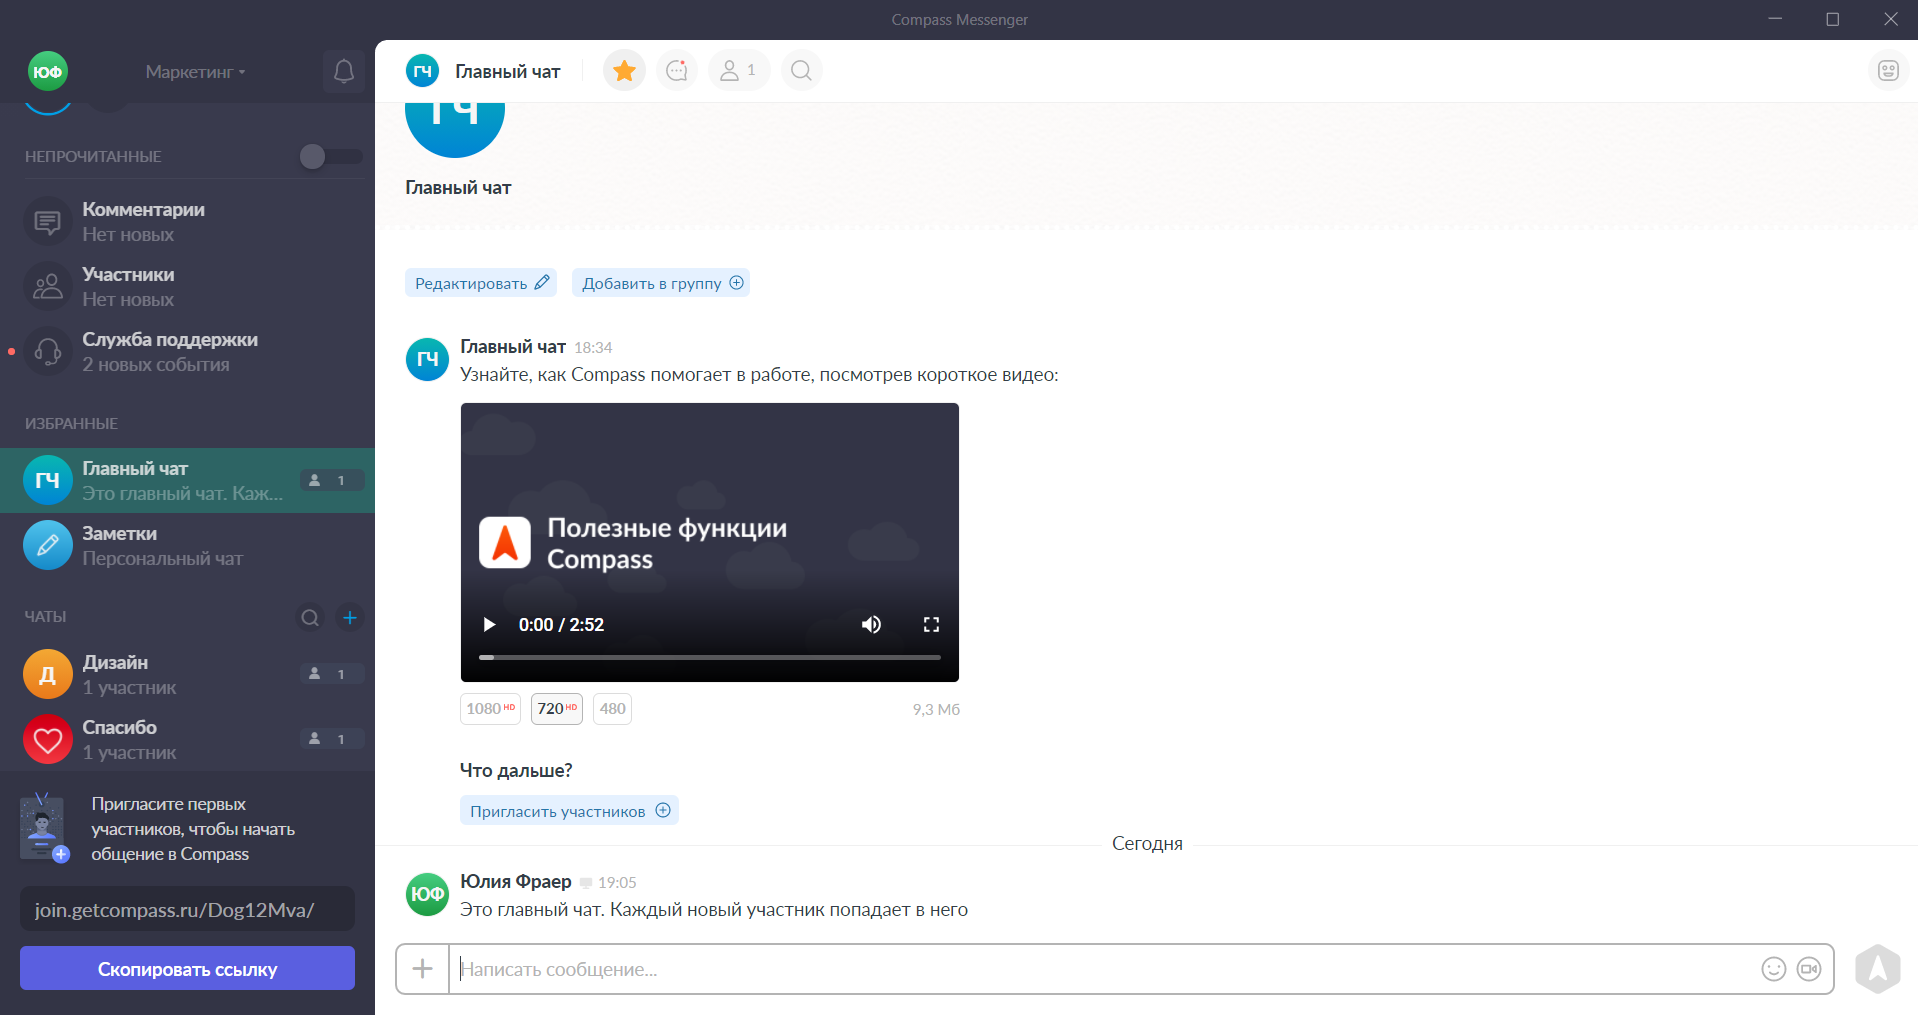This screenshot has width=1918, height=1015.
Task: Click Редактировать button
Action: (x=481, y=283)
